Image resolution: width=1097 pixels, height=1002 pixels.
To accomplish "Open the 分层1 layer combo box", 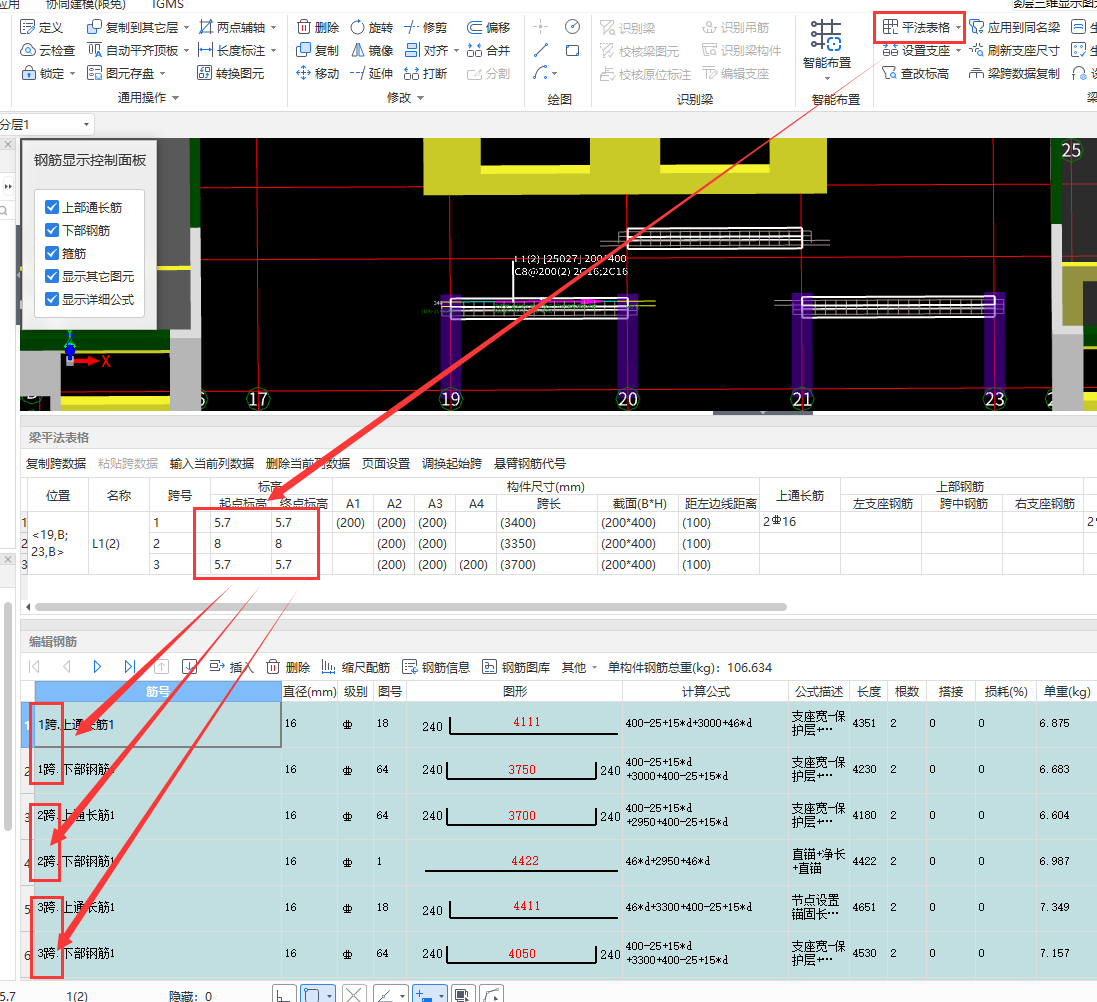I will [x=46, y=125].
